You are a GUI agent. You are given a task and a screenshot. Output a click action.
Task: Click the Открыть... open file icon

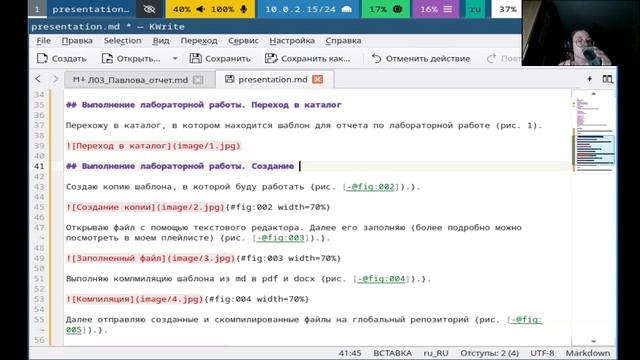click(107, 58)
